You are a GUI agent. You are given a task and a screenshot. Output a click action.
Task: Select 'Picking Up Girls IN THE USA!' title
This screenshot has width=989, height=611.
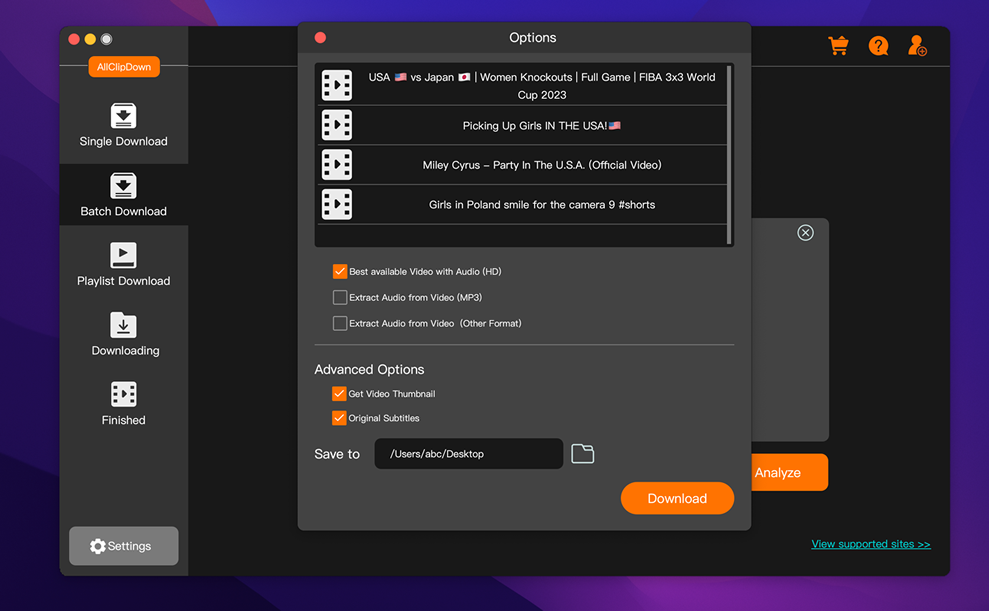542,125
